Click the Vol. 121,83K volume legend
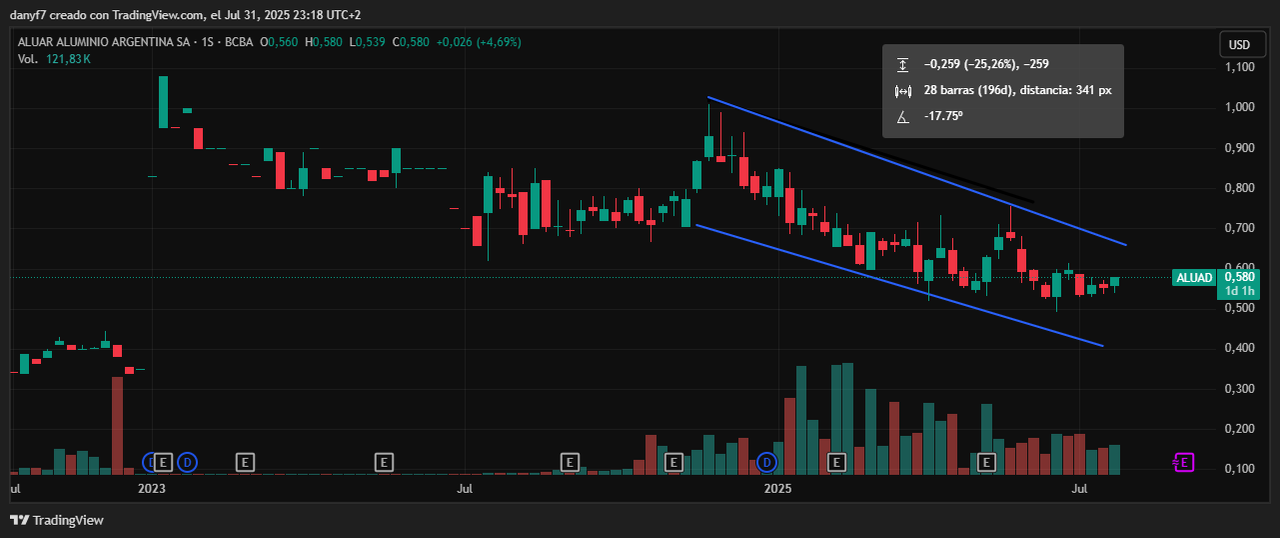The image size is (1280, 538). click(x=54, y=59)
